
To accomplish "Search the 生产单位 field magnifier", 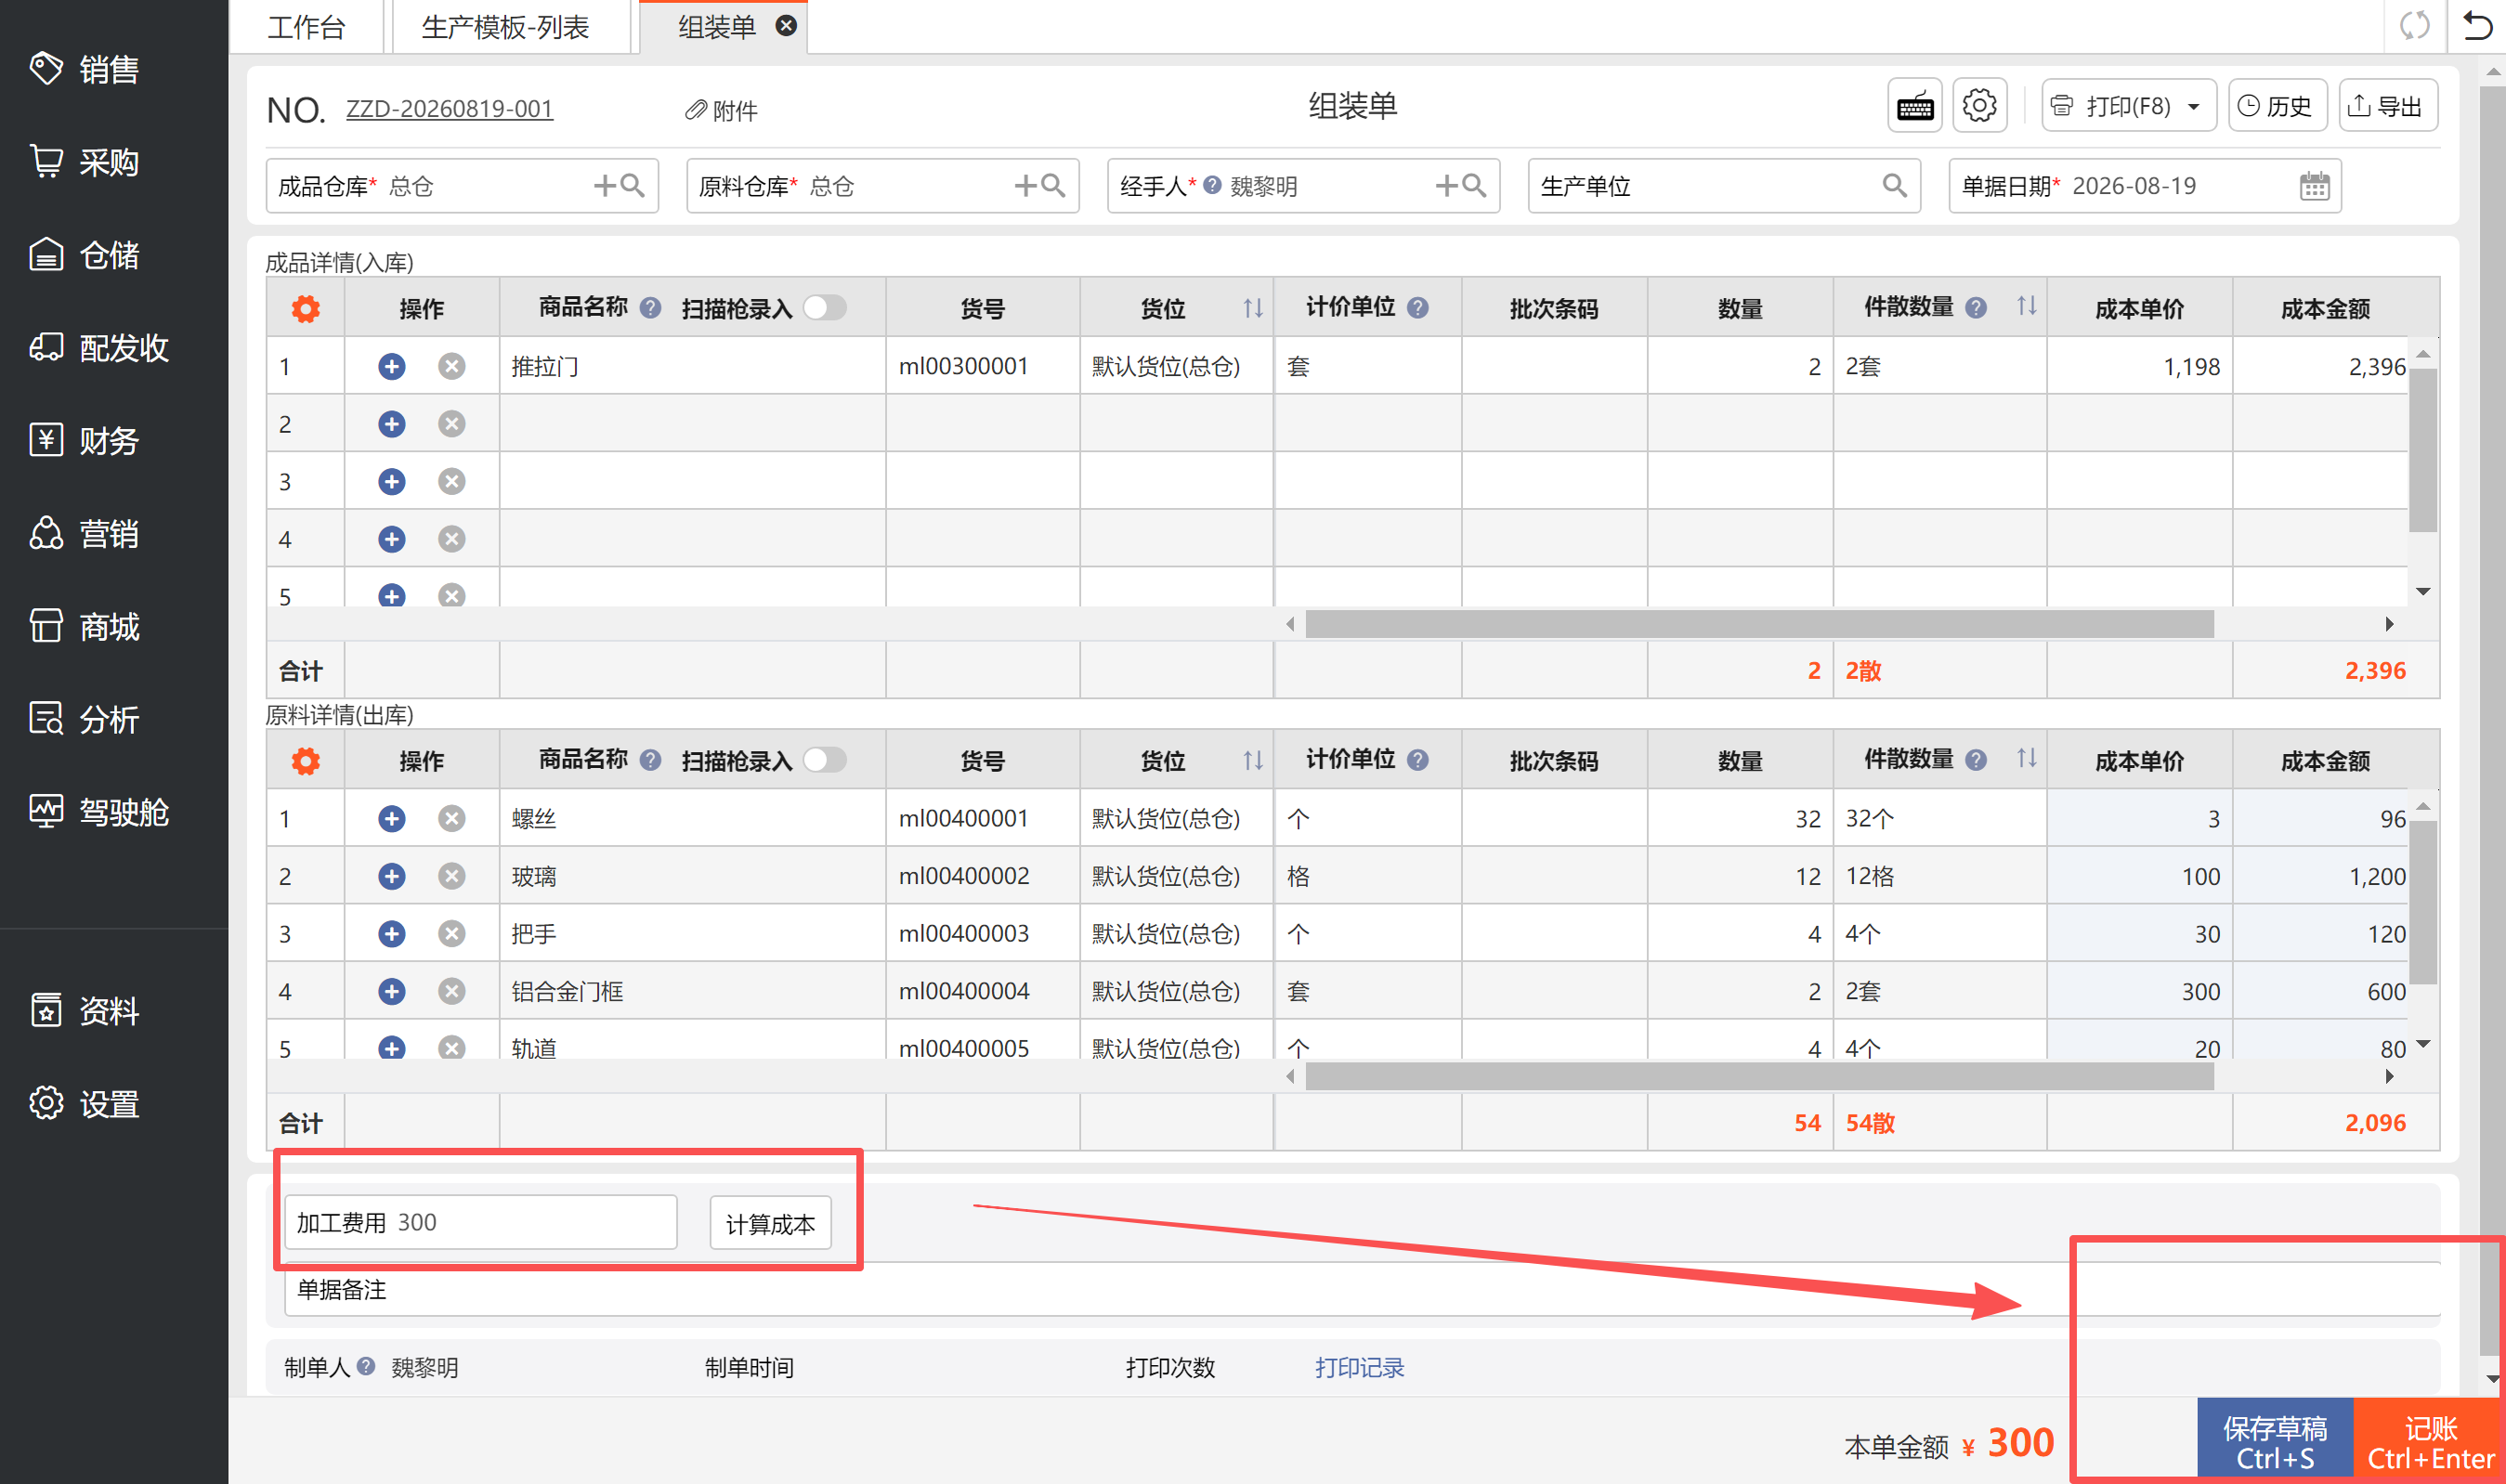I will pos(1894,186).
